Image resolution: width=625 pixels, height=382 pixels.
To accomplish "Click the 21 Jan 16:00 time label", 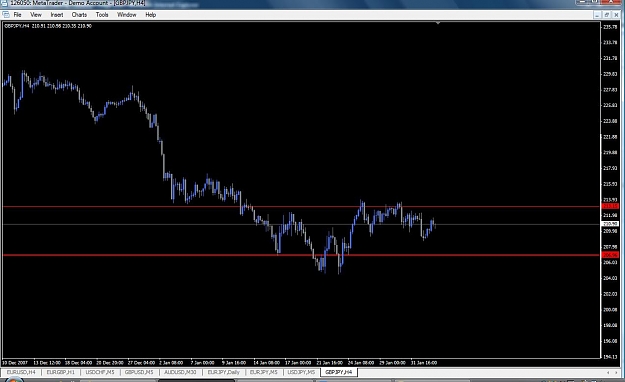I will tap(330, 363).
